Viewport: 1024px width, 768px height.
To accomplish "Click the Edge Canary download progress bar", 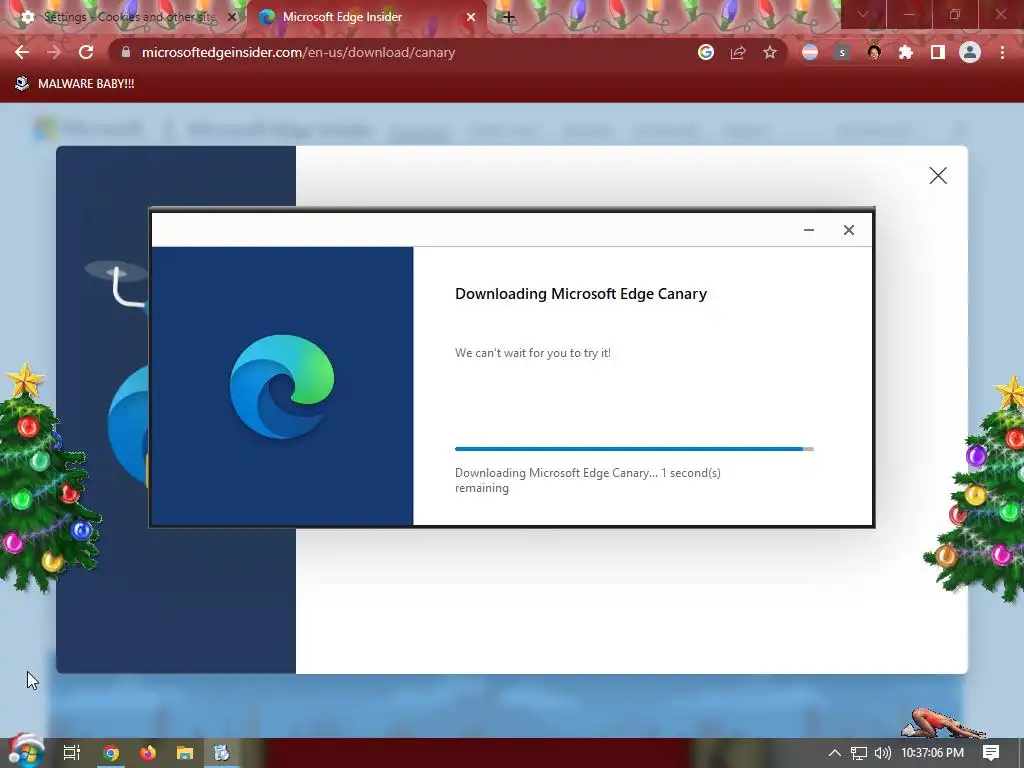I will (634, 449).
